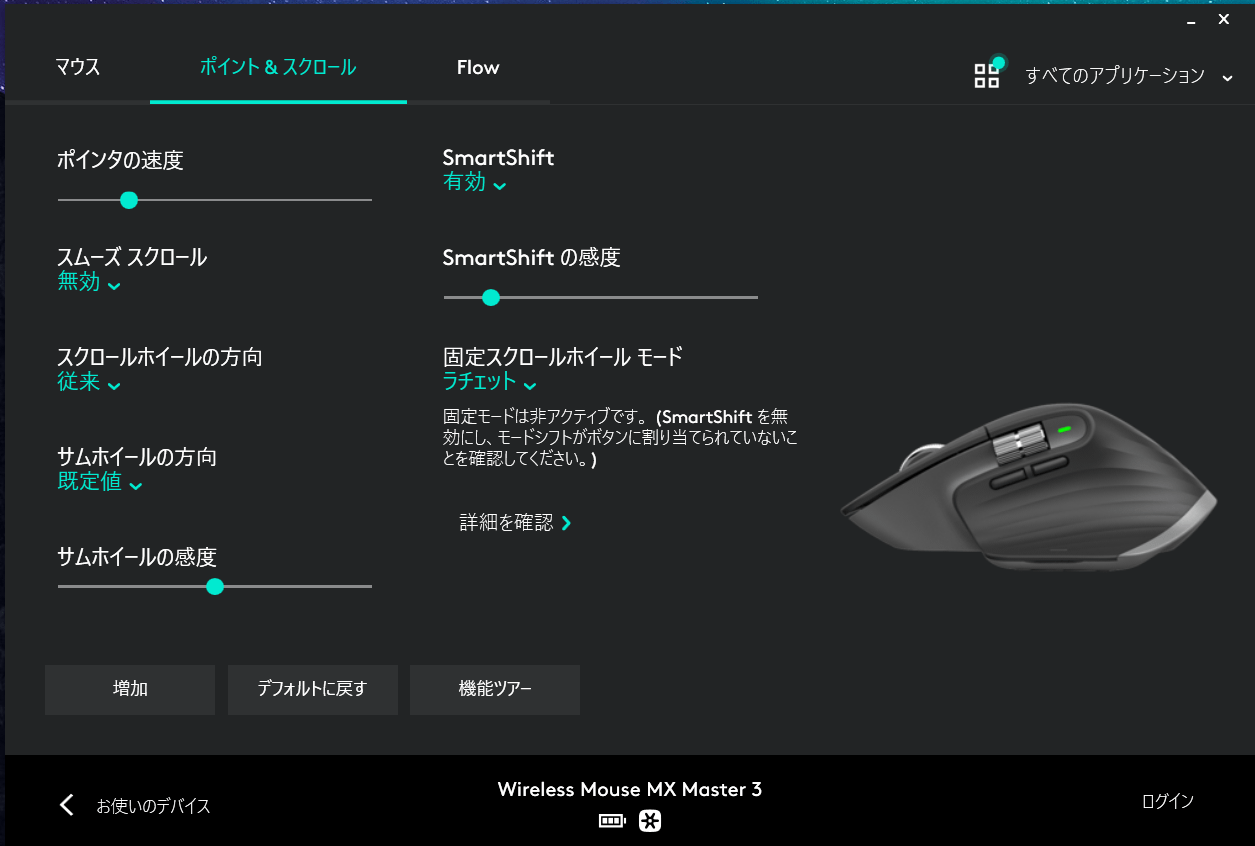Open the サムホイールの方向 既定値 dropdown
Image resolution: width=1255 pixels, height=846 pixels.
click(100, 482)
